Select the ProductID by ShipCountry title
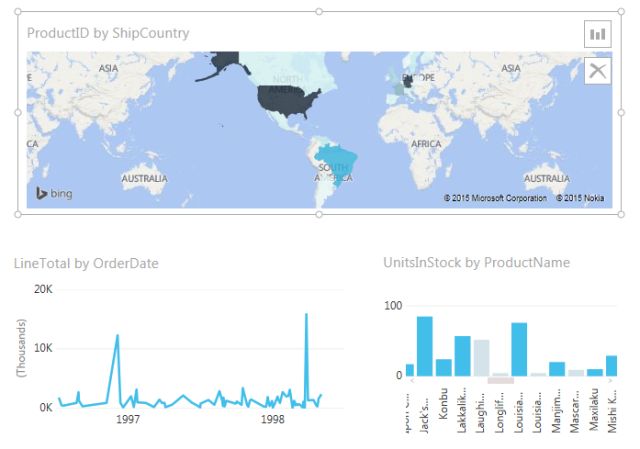 [108, 34]
